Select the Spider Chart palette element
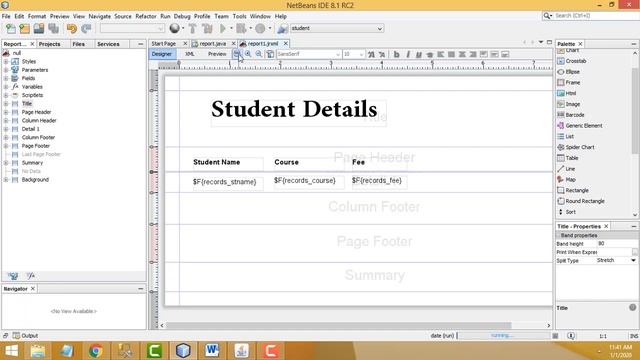This screenshot has width=640, height=360. pos(580,147)
